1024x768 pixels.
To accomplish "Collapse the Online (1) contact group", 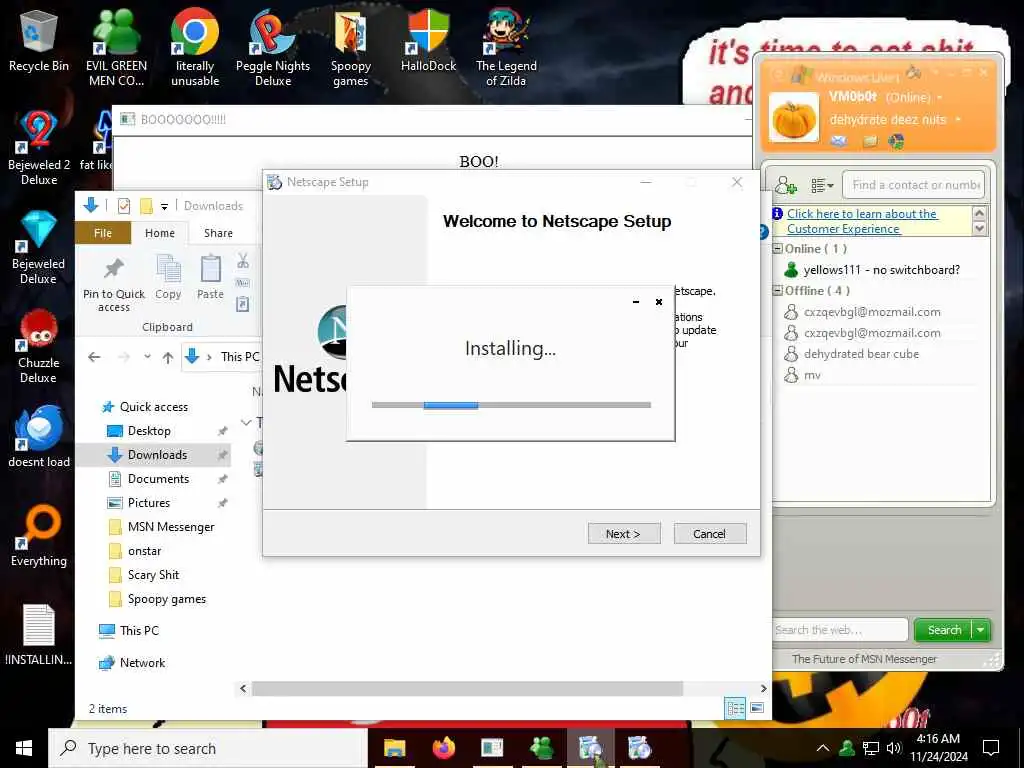I will (x=777, y=248).
